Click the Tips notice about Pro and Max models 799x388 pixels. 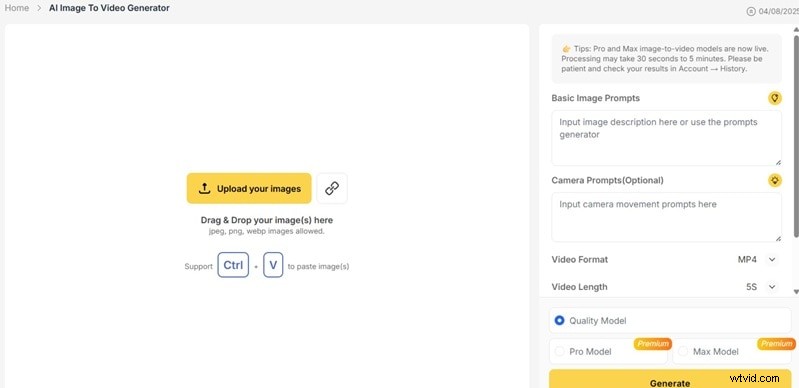[667, 59]
